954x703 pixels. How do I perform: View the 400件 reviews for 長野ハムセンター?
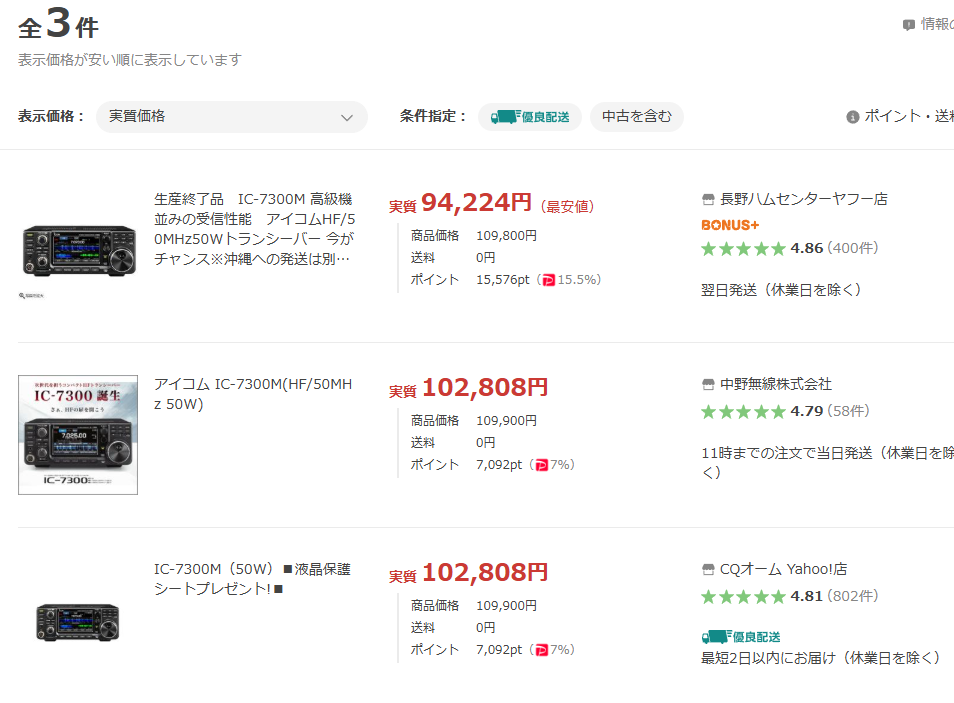coord(853,248)
